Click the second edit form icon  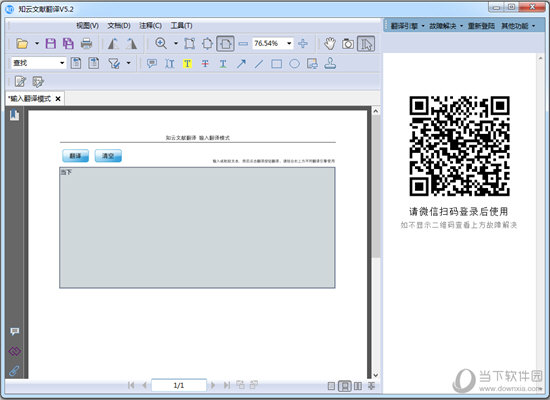tap(38, 82)
